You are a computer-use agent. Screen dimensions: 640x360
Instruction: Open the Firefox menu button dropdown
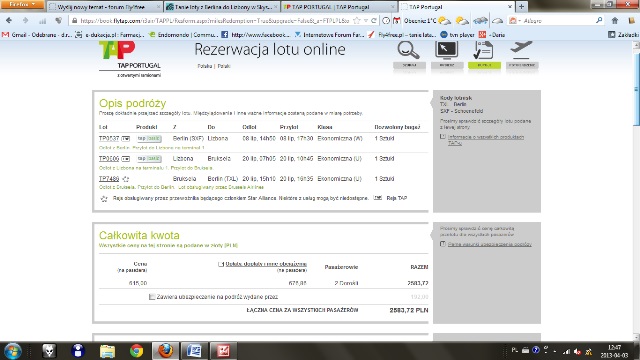tap(22, 5)
